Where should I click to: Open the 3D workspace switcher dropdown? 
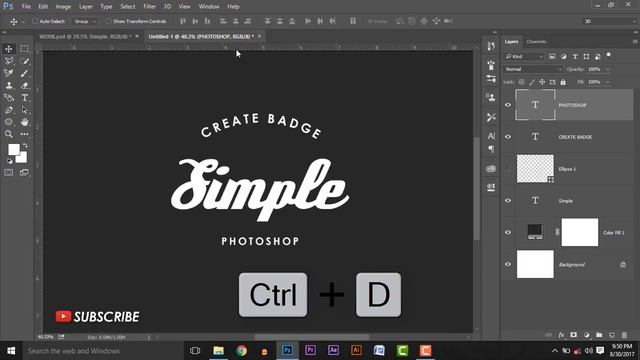609,21
